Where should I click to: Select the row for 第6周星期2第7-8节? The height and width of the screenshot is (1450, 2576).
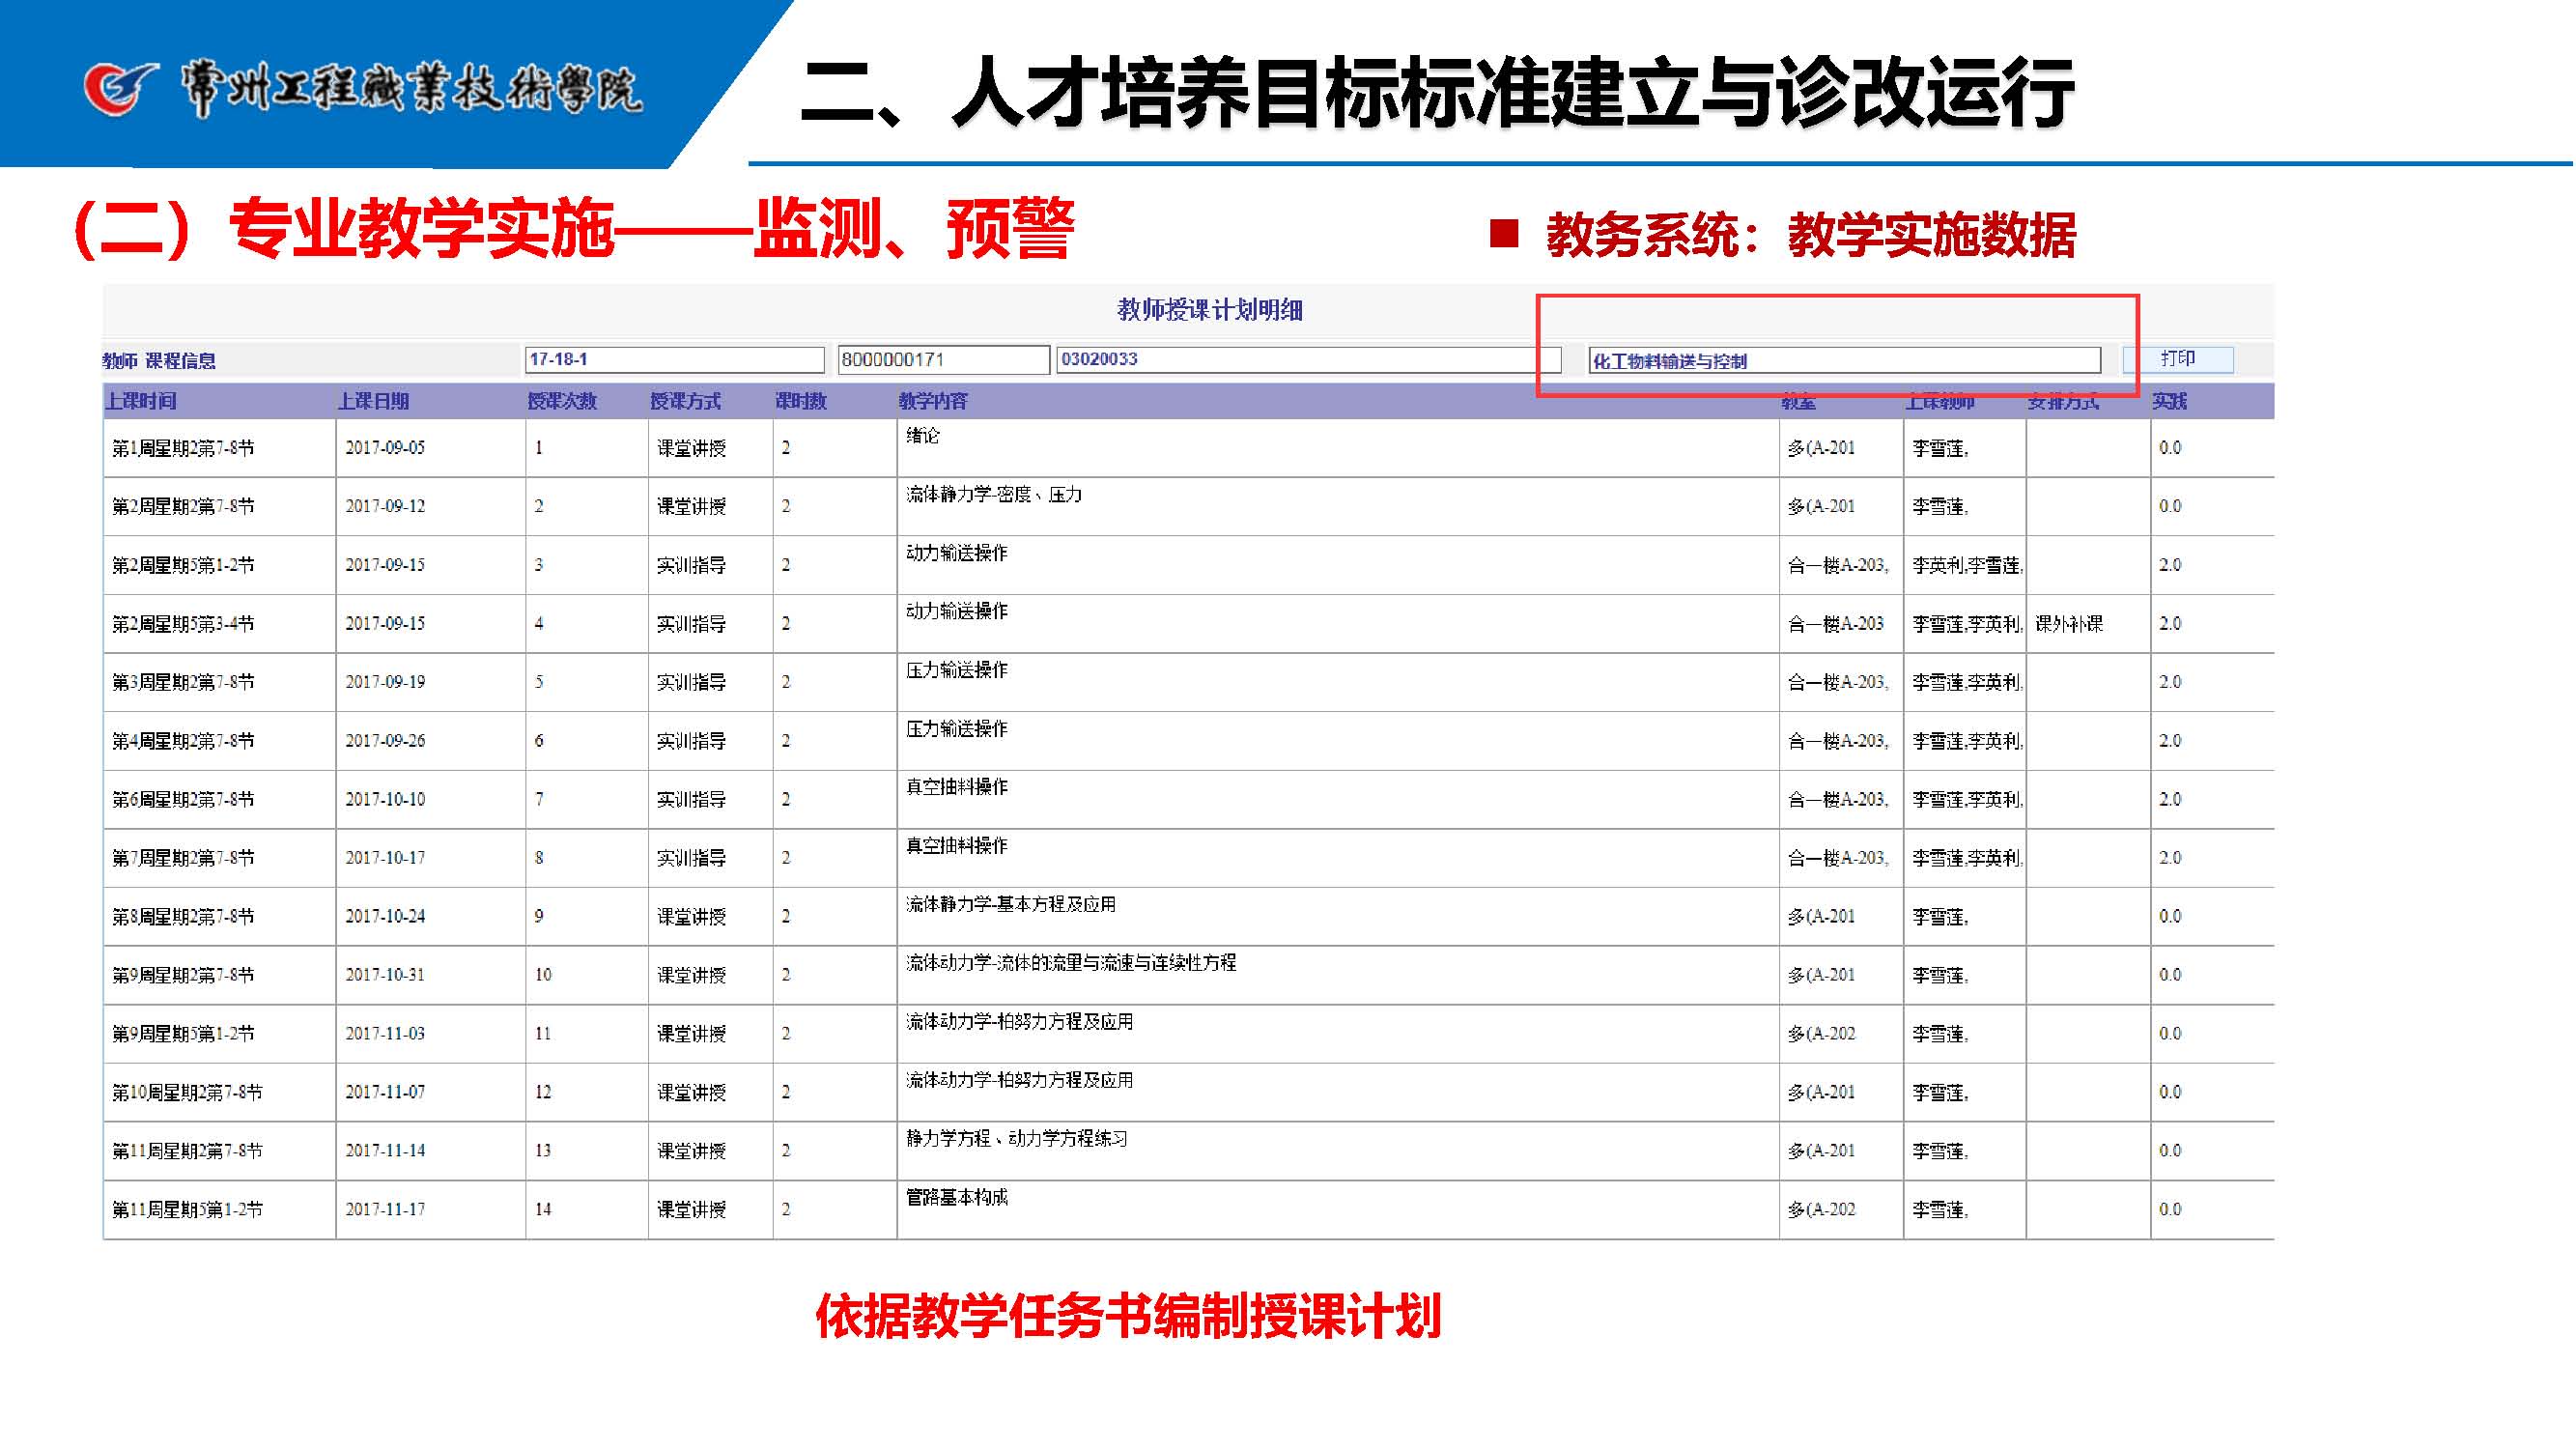point(183,800)
